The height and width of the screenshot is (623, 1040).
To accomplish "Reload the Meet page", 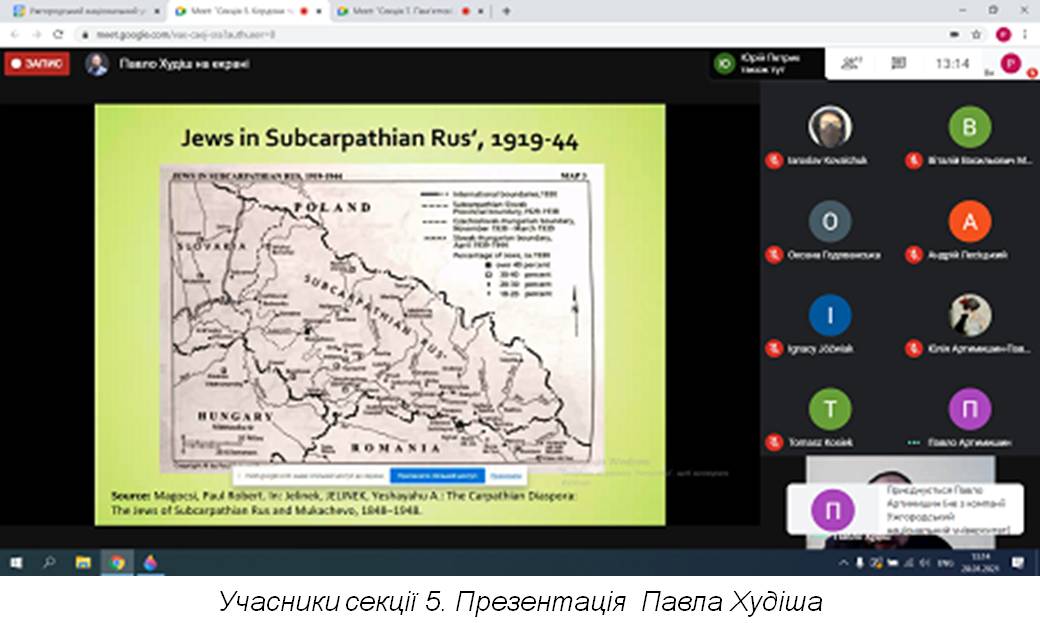I will click(58, 35).
